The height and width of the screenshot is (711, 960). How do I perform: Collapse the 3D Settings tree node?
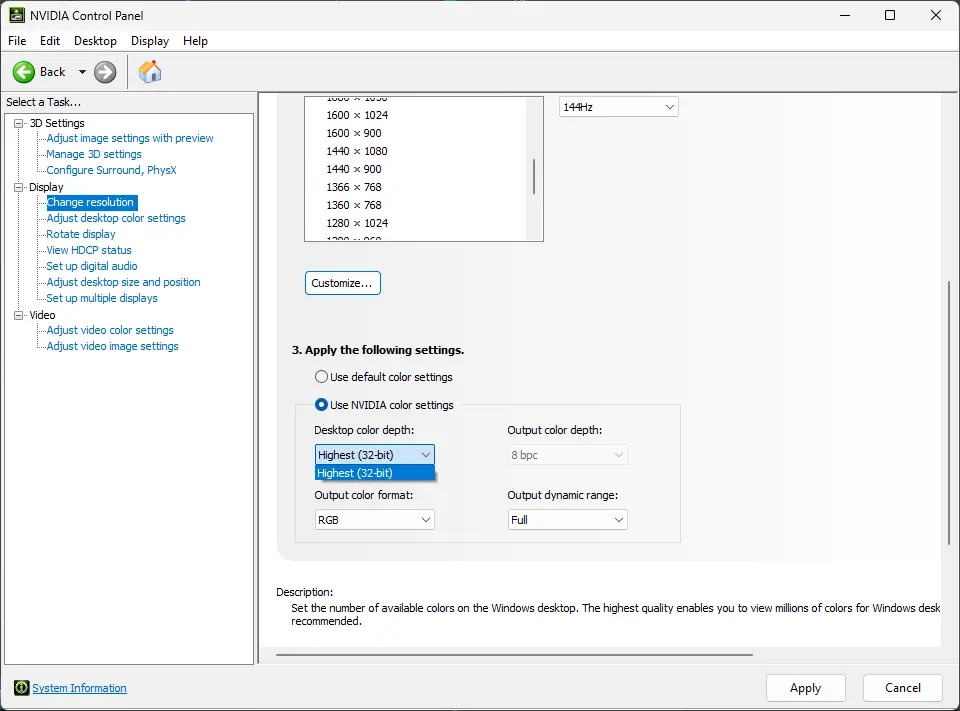pyautogui.click(x=18, y=123)
